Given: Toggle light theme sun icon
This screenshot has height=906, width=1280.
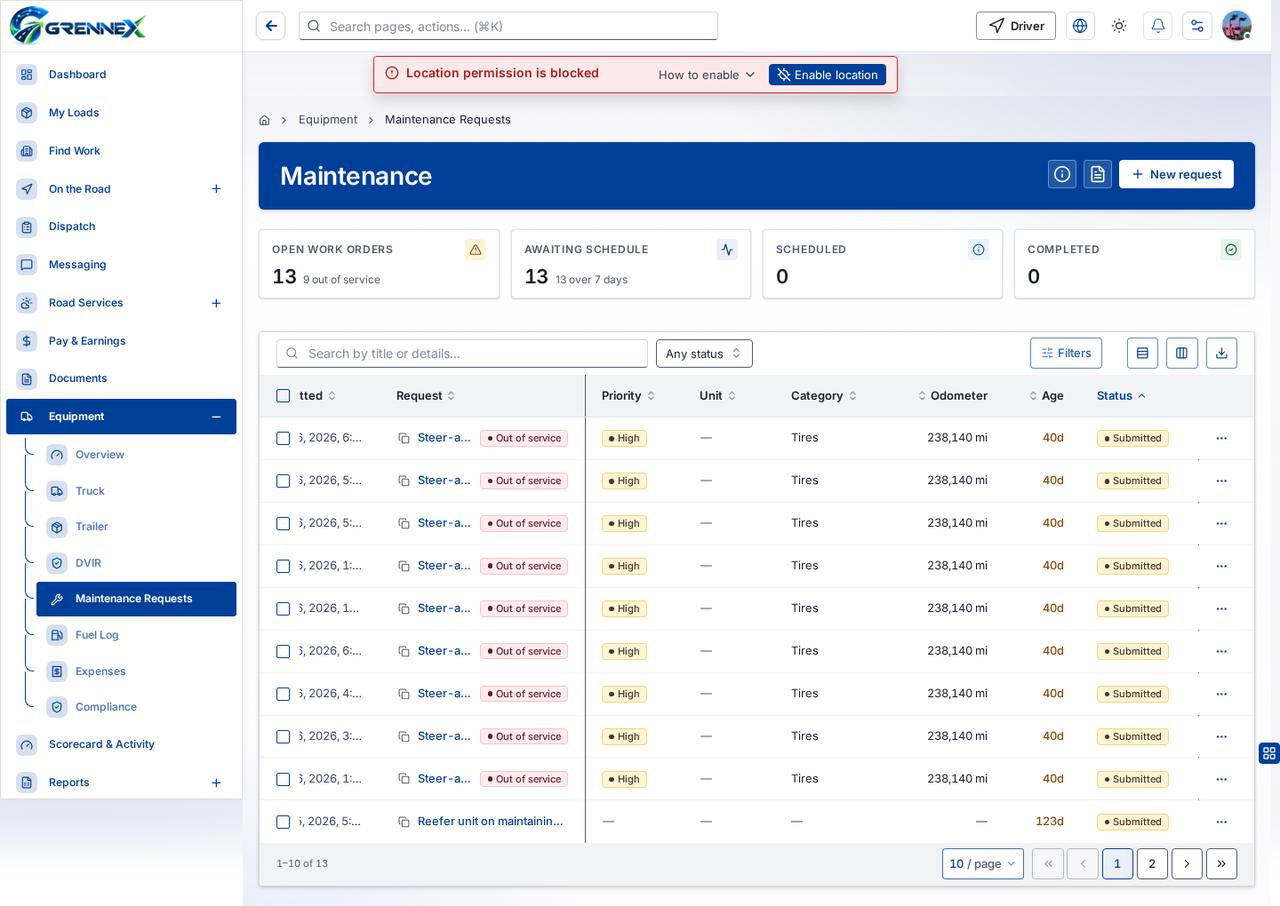Looking at the screenshot, I should (x=1119, y=26).
